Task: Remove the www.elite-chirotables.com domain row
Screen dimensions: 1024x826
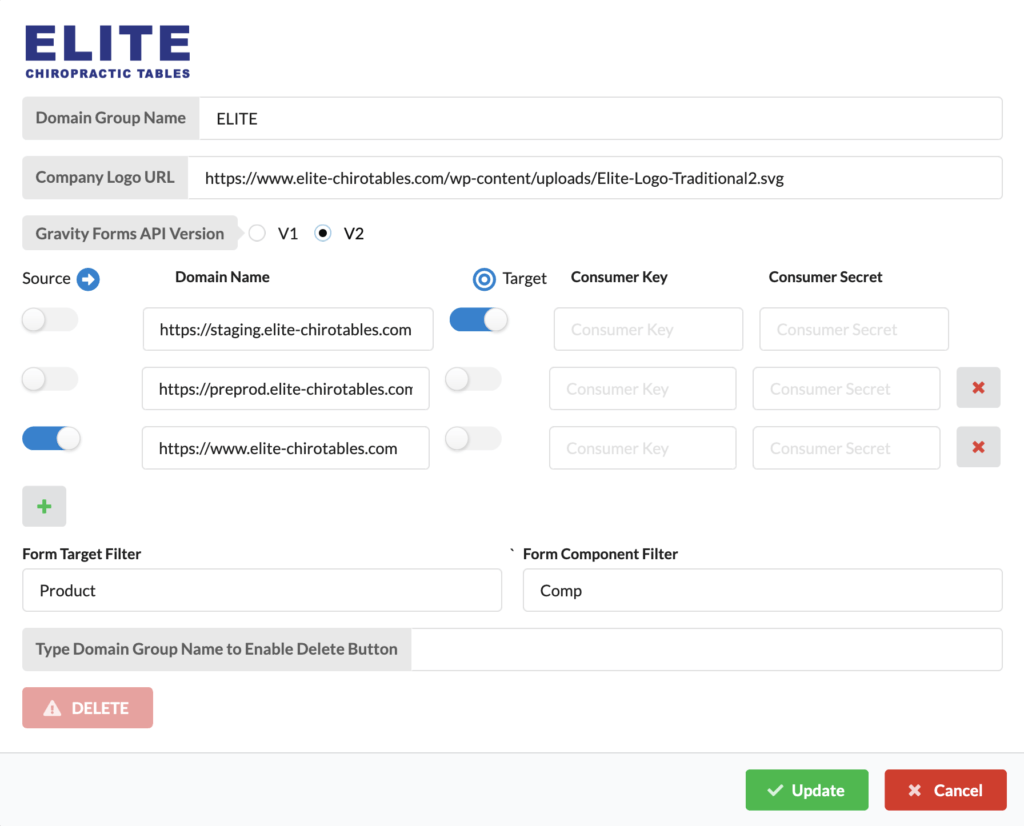Action: pos(978,447)
